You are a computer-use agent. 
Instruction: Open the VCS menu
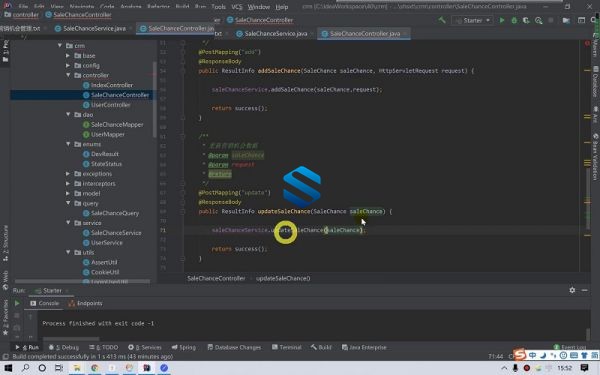[237, 7]
